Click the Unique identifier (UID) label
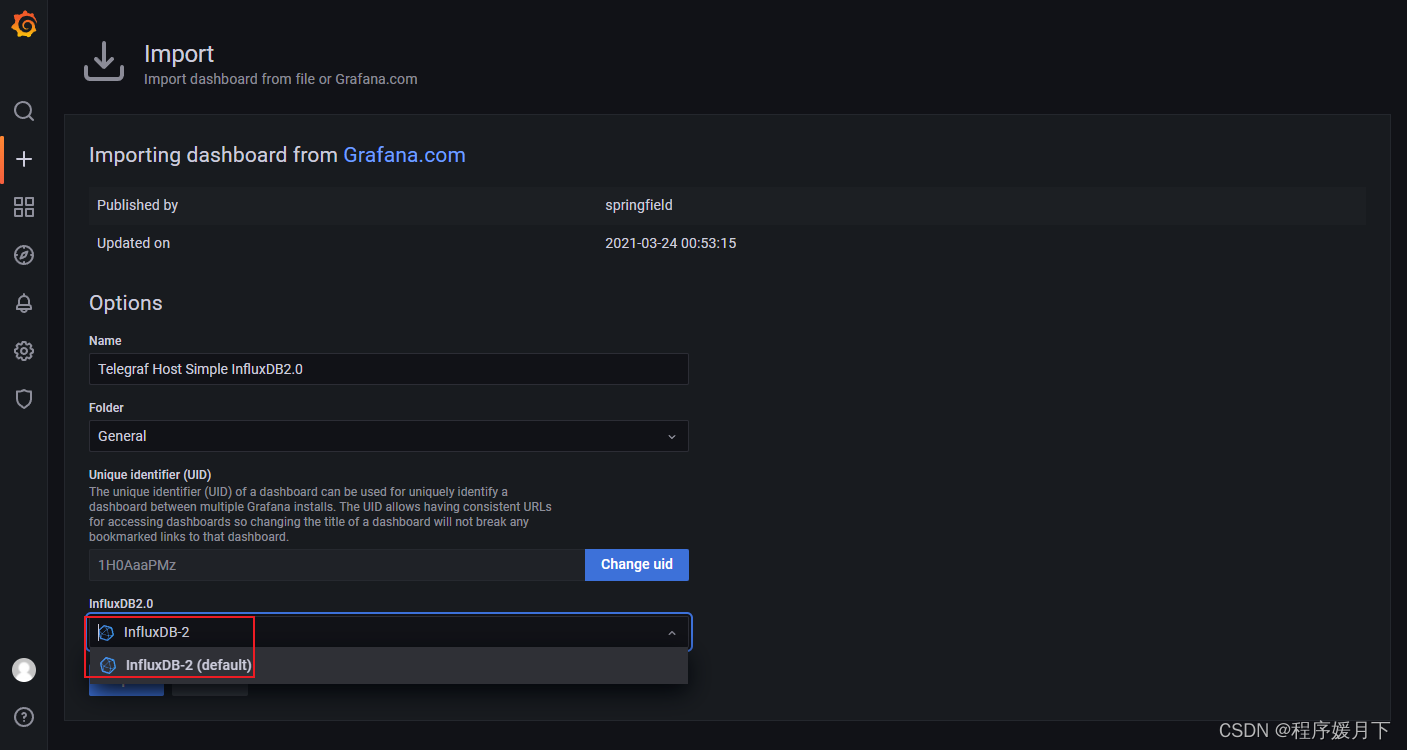This screenshot has width=1407, height=750. (150, 475)
